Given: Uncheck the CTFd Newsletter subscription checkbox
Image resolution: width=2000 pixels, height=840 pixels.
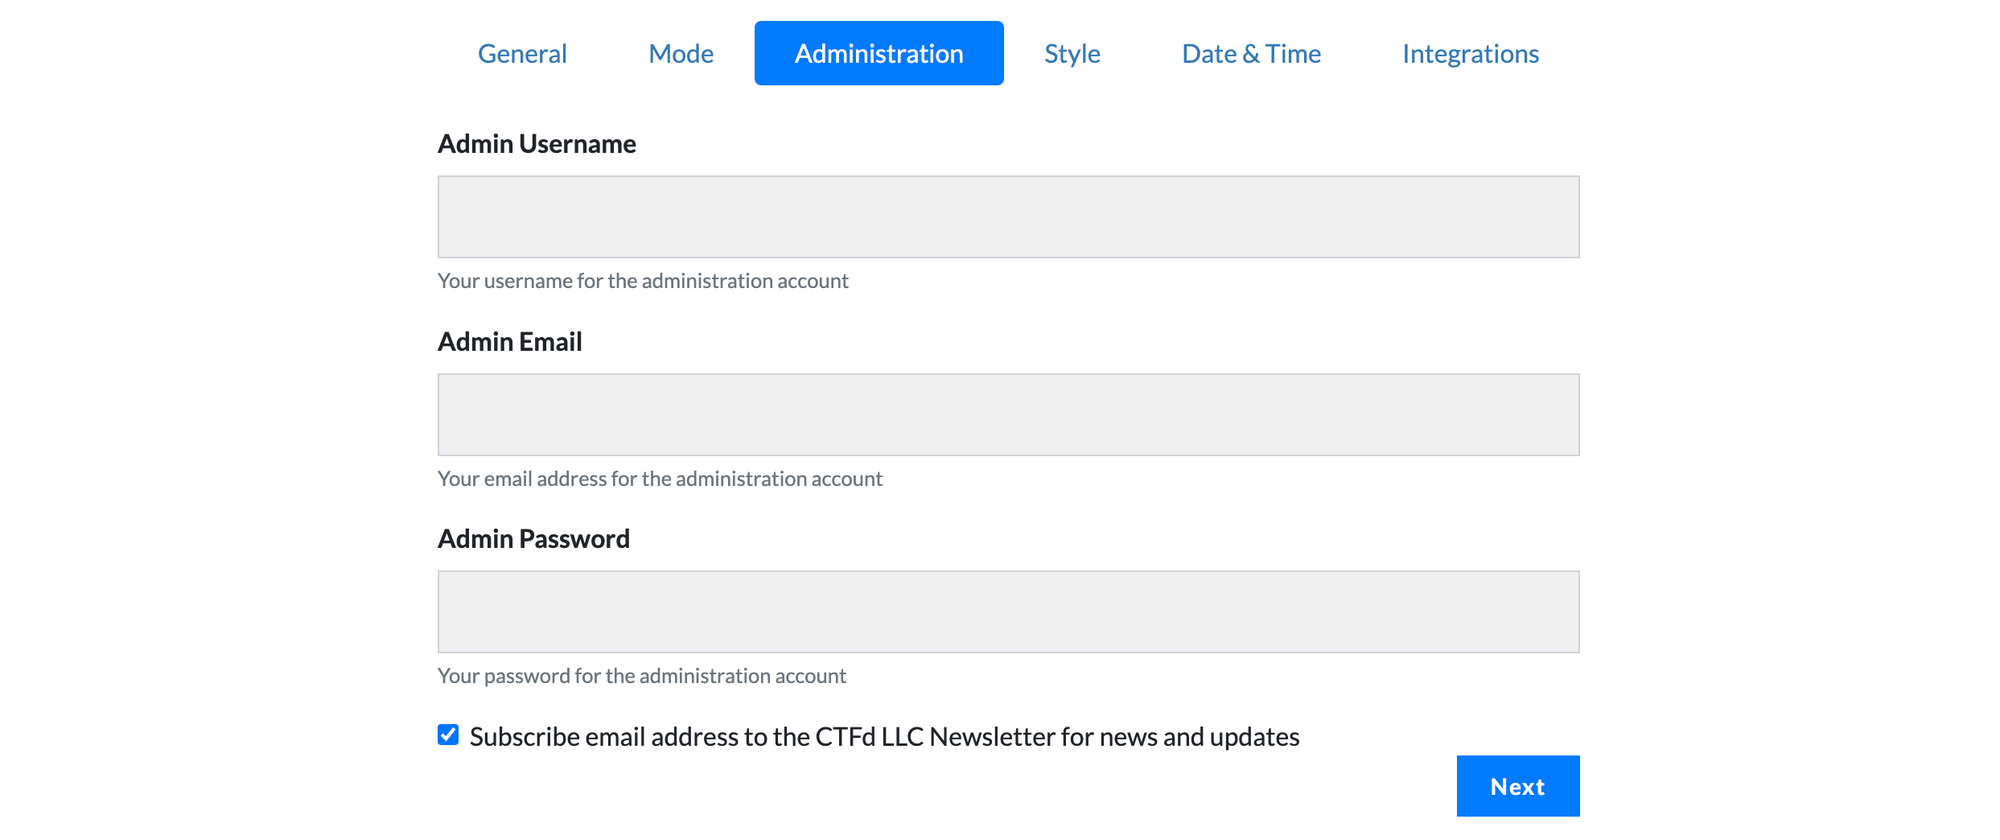Looking at the screenshot, I should (447, 734).
